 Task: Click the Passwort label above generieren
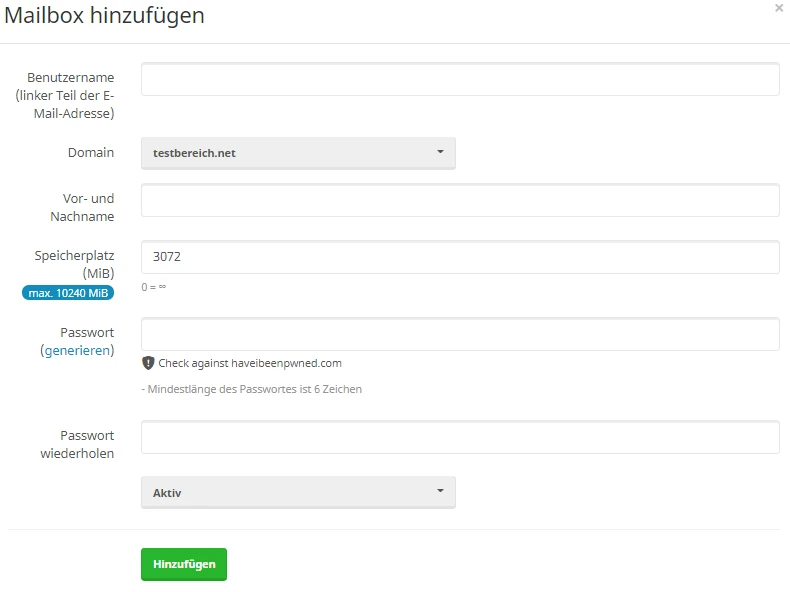(87, 332)
